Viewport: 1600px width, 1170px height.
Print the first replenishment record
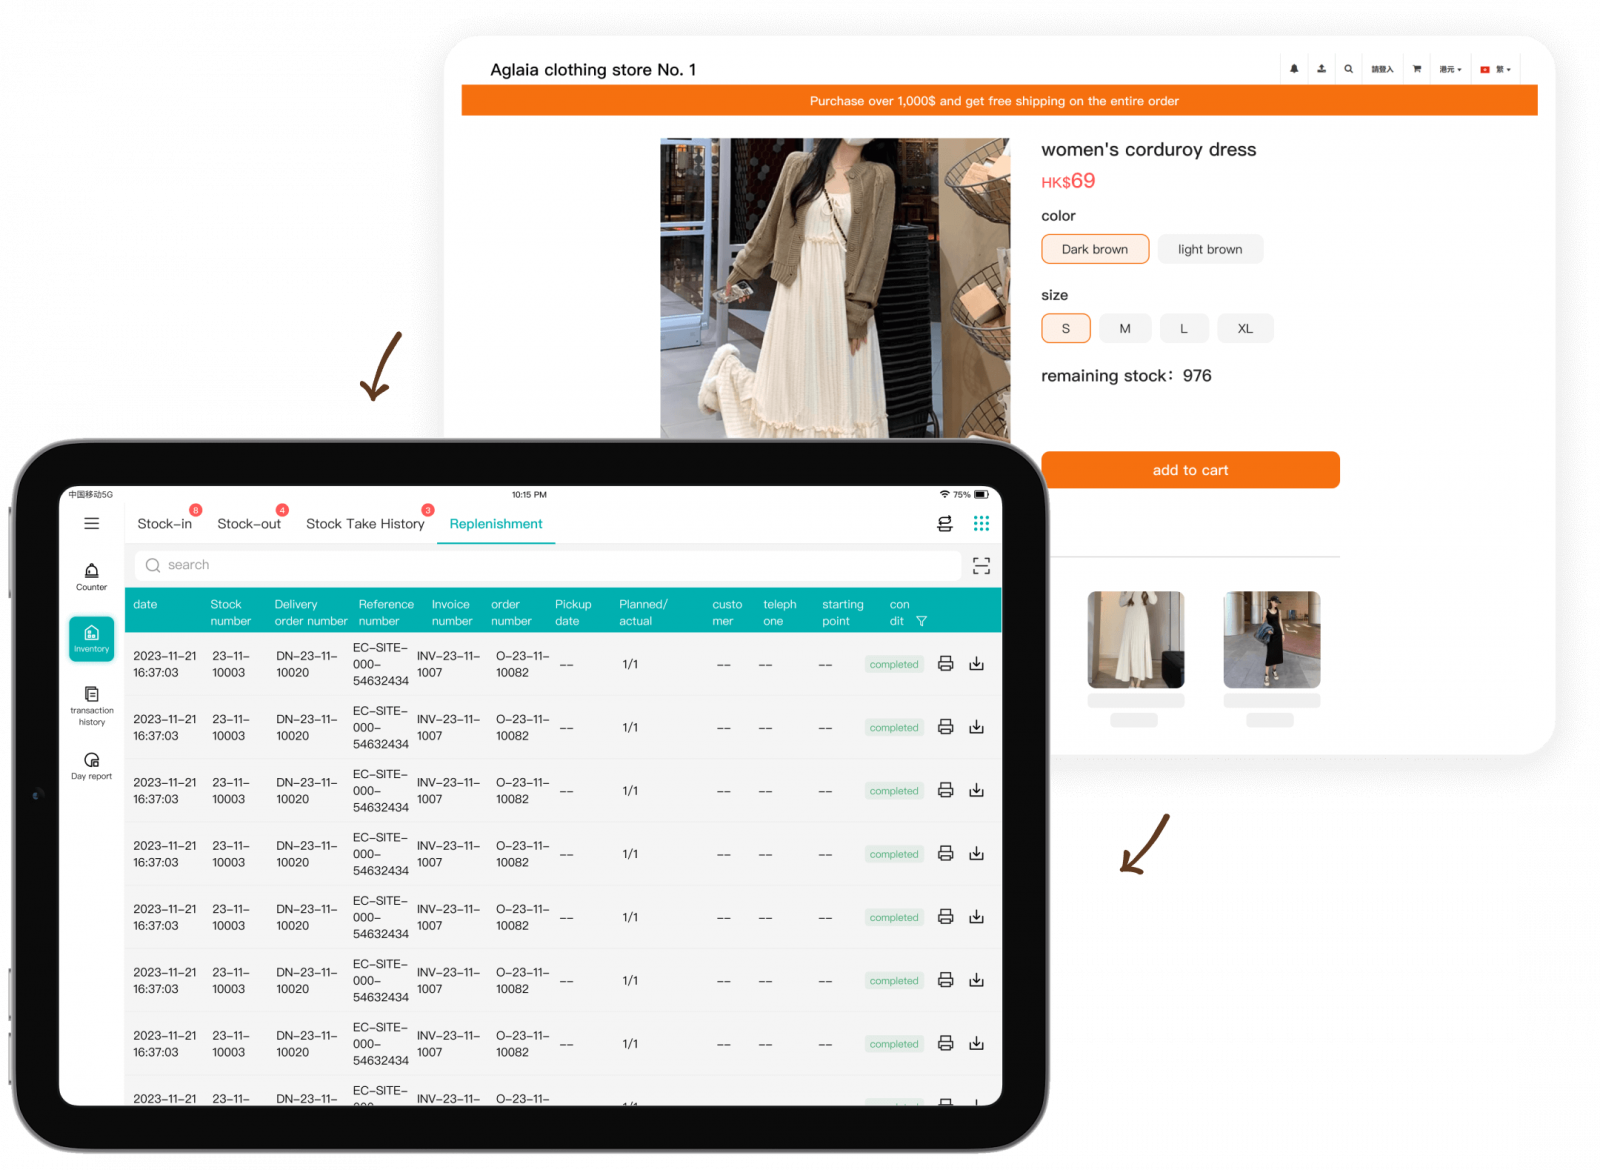(945, 664)
